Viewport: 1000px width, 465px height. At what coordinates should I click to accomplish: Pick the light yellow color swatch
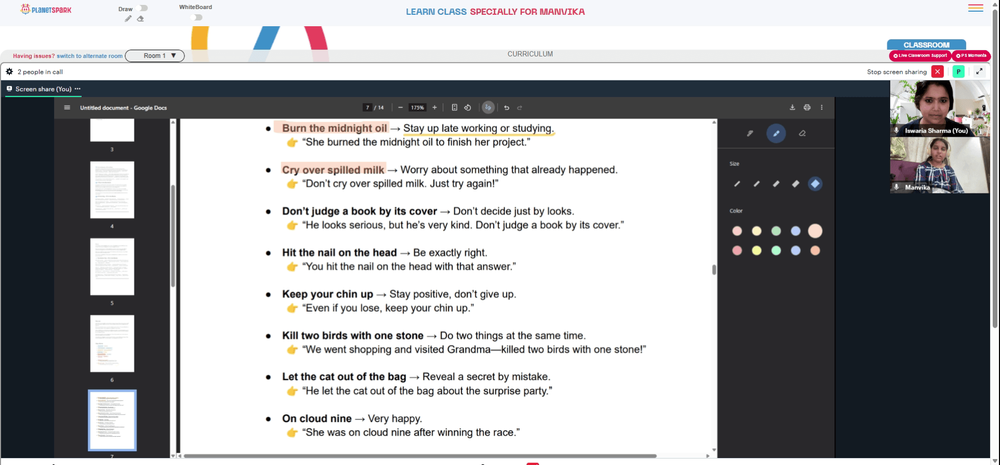pos(756,231)
